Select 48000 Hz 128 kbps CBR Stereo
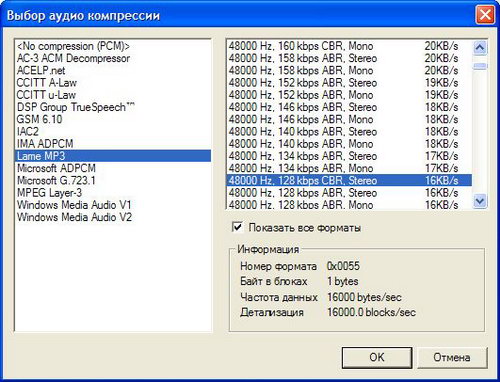The width and height of the screenshot is (500, 382). [x=349, y=181]
